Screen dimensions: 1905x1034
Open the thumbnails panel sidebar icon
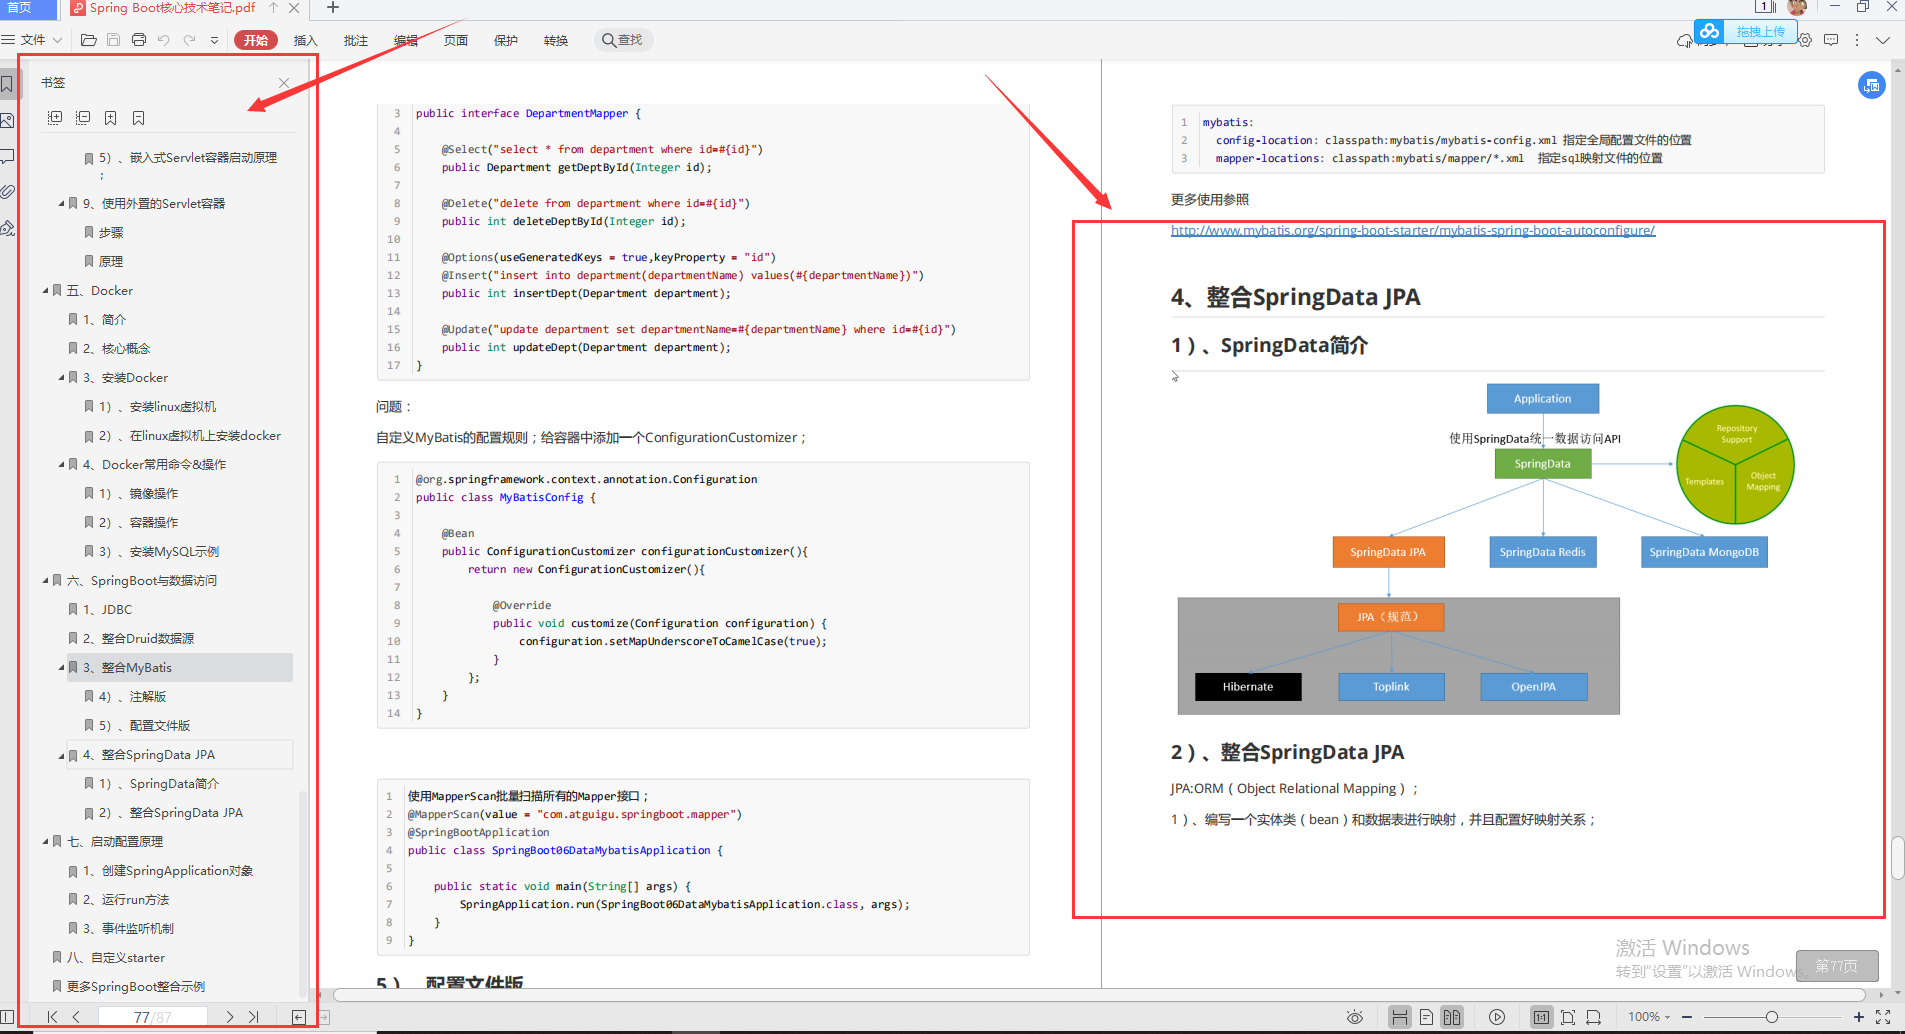click(8, 120)
